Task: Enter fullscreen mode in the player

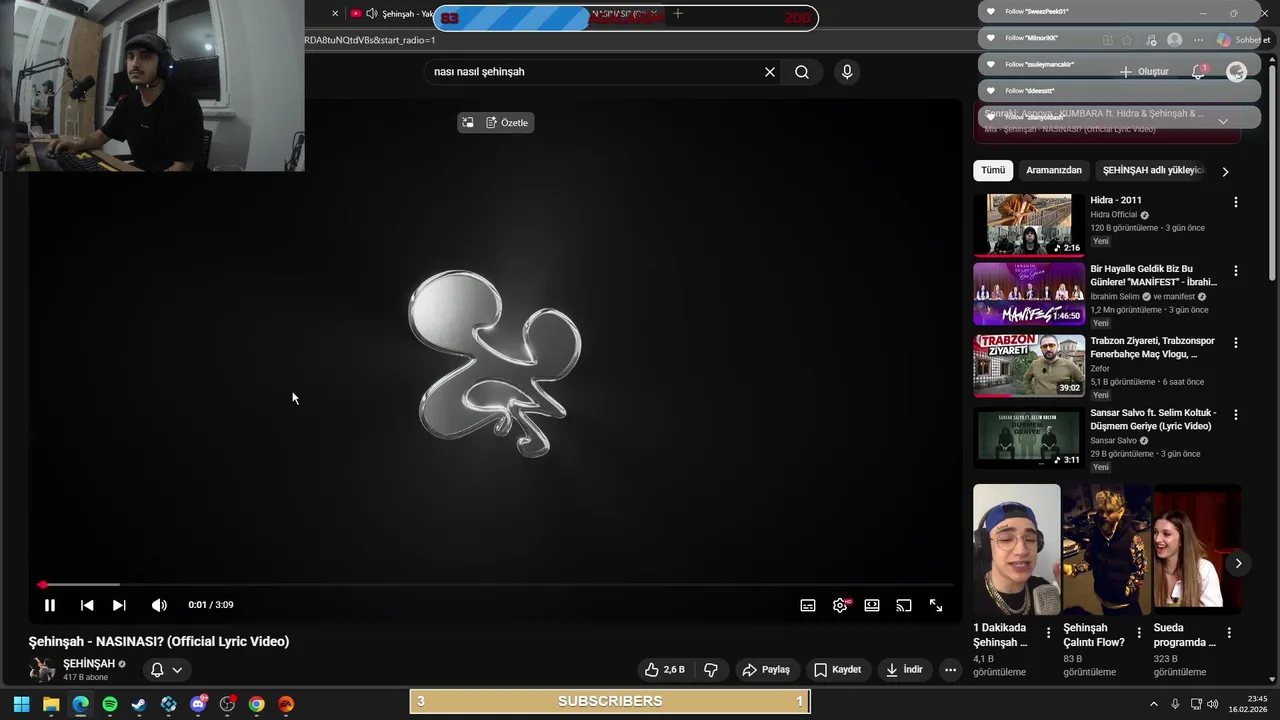Action: pos(936,605)
